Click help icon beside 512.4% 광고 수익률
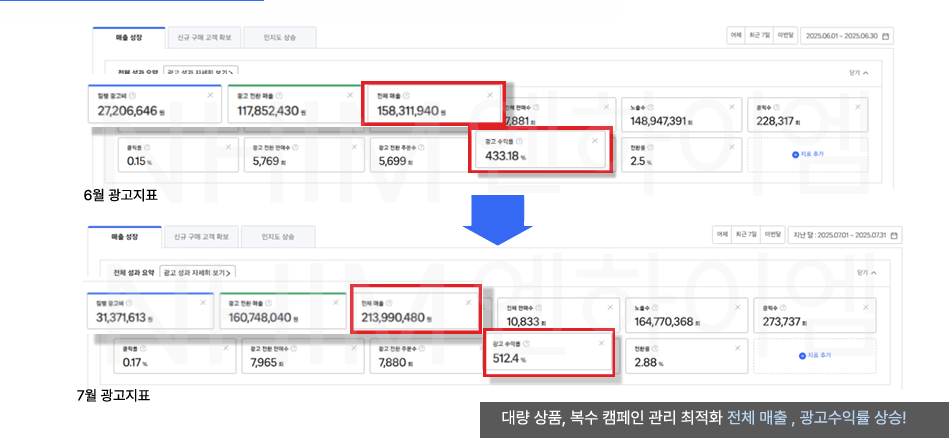949x438 pixels. [x=526, y=343]
